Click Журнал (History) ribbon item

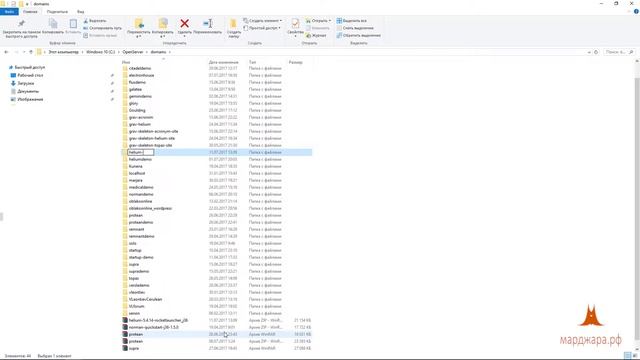316,36
